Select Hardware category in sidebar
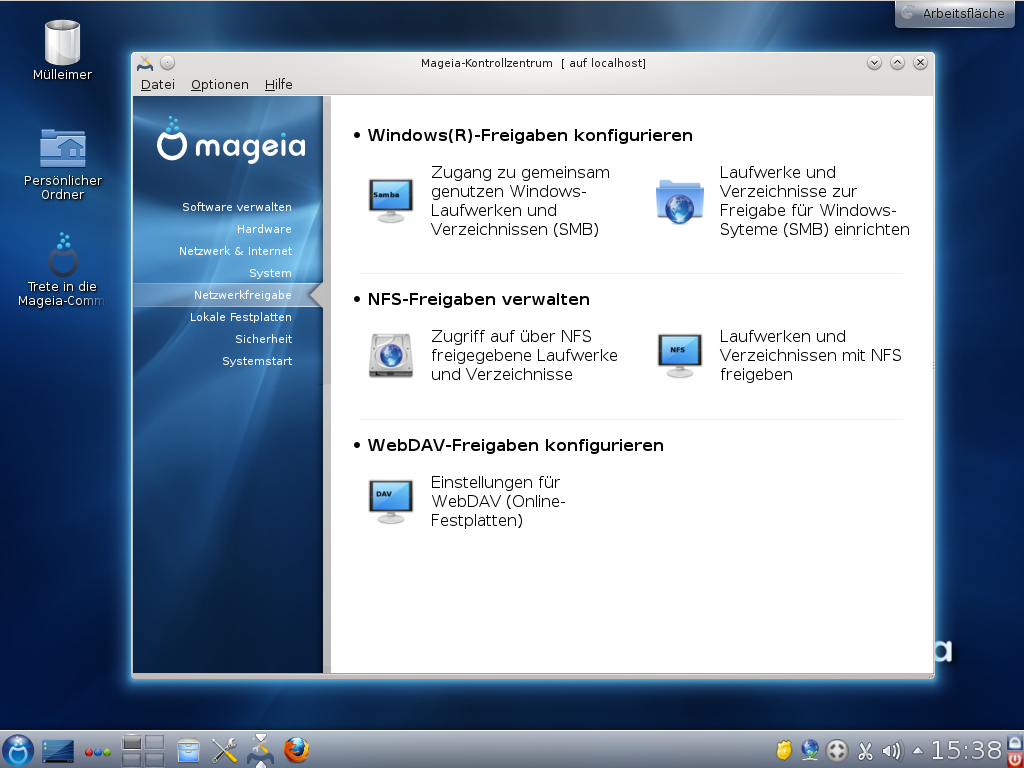The image size is (1024, 768). point(264,229)
